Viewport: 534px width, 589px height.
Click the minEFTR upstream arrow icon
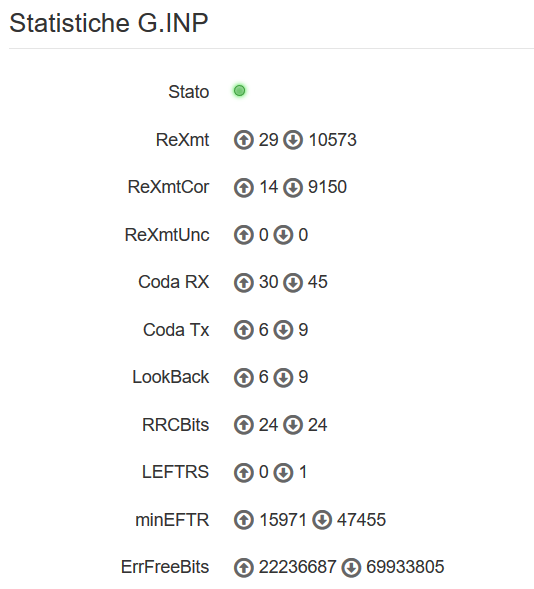click(x=244, y=520)
